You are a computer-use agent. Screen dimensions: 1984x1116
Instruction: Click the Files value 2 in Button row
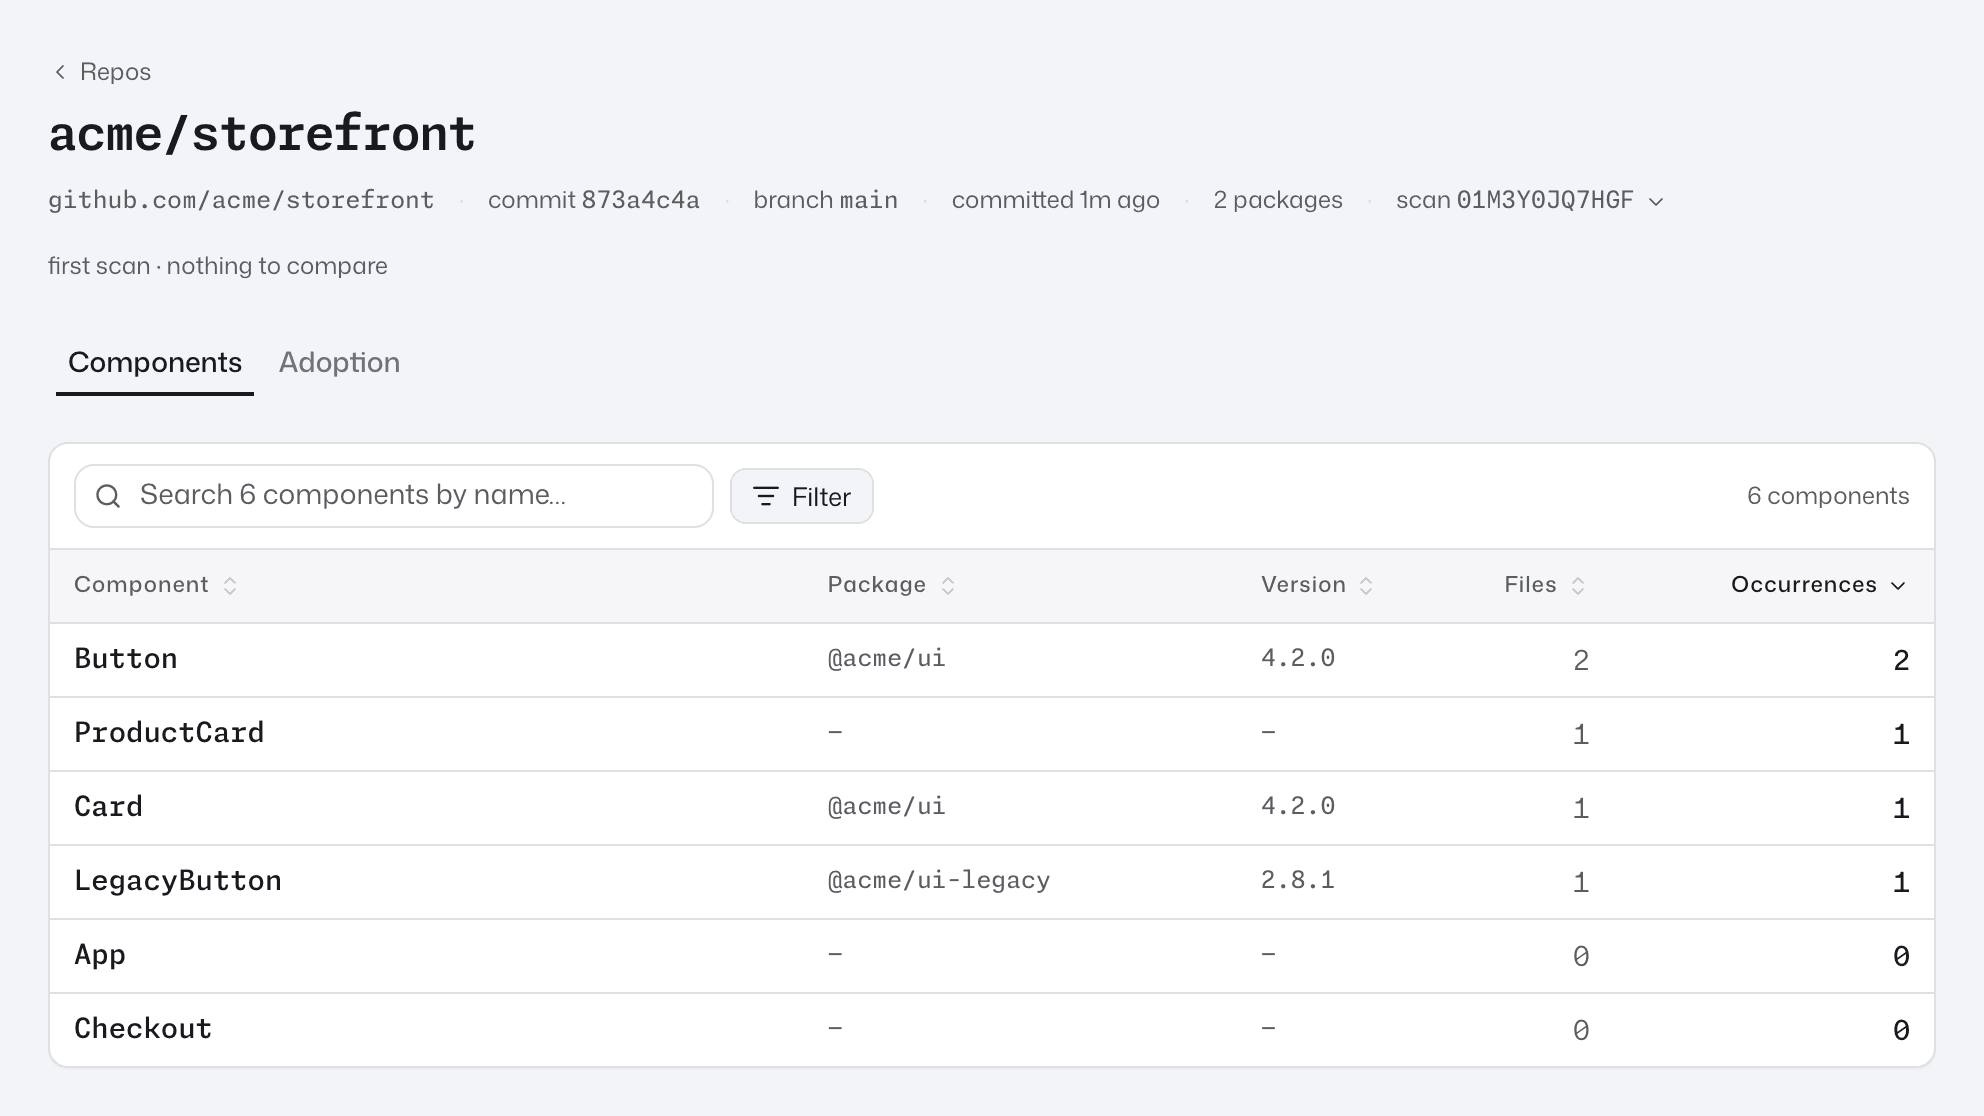click(1581, 660)
